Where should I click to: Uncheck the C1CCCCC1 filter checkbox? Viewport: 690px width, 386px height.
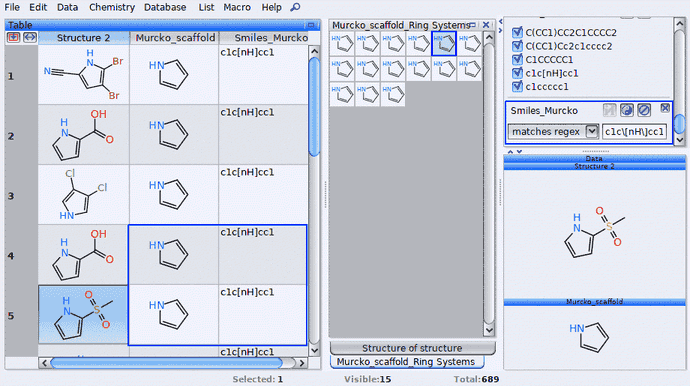tap(518, 59)
